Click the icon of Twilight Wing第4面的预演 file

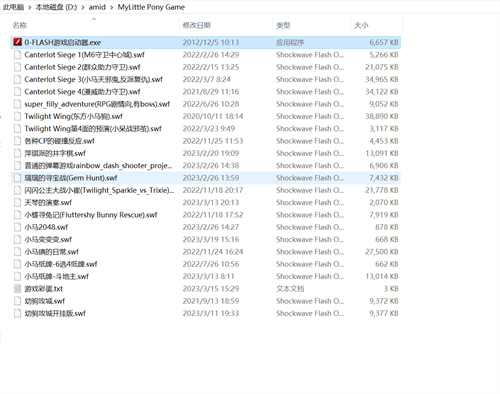pyautogui.click(x=17, y=129)
